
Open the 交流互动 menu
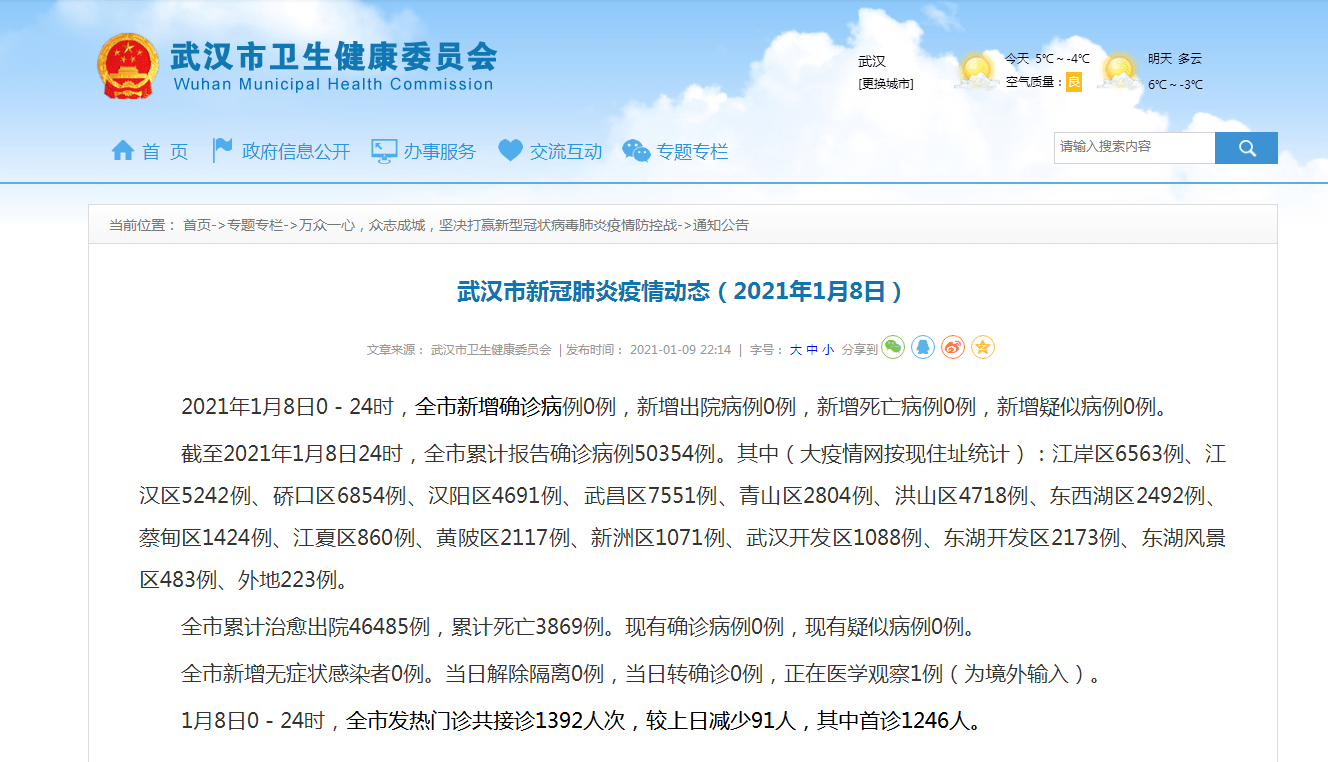point(566,152)
